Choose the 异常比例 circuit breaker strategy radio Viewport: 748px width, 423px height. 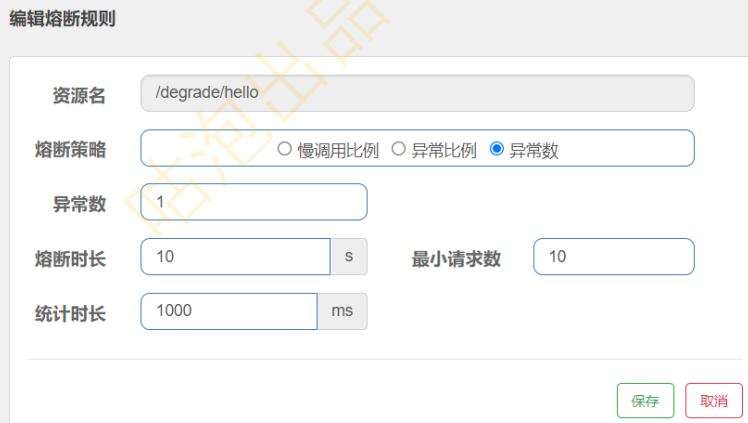tap(398, 150)
